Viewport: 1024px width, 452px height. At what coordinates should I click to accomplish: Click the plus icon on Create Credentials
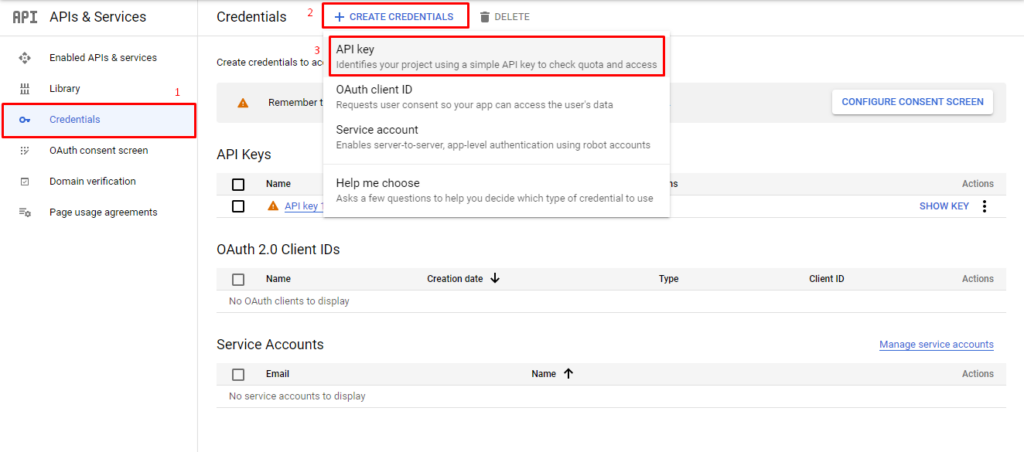339,17
